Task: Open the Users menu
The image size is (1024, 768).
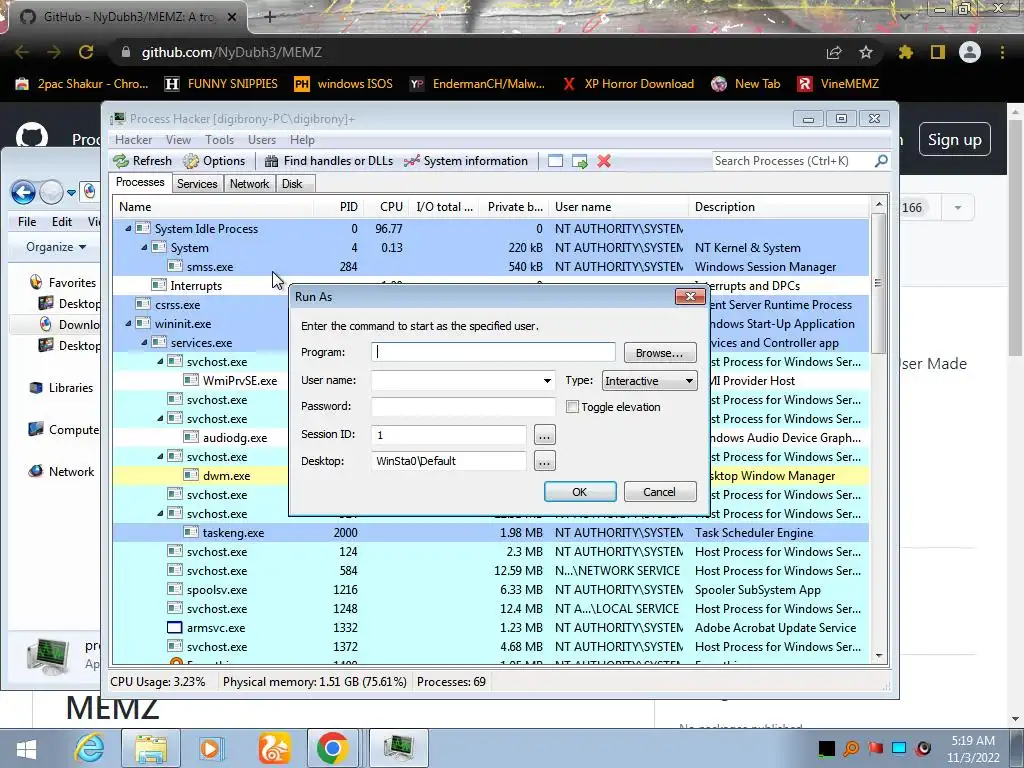Action: point(262,140)
